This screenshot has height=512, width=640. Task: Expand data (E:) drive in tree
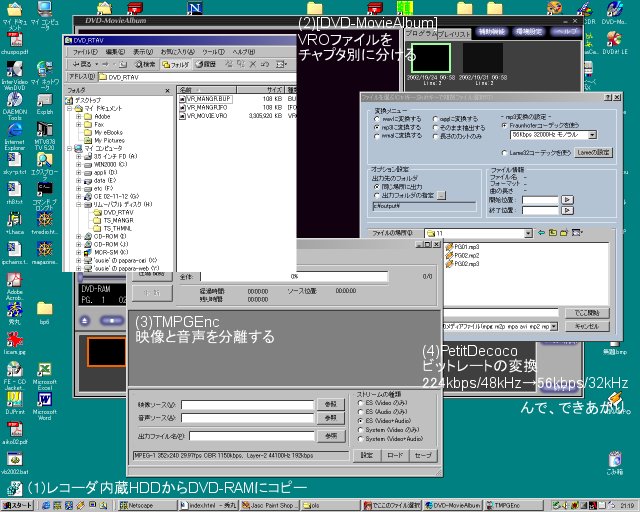(78, 180)
